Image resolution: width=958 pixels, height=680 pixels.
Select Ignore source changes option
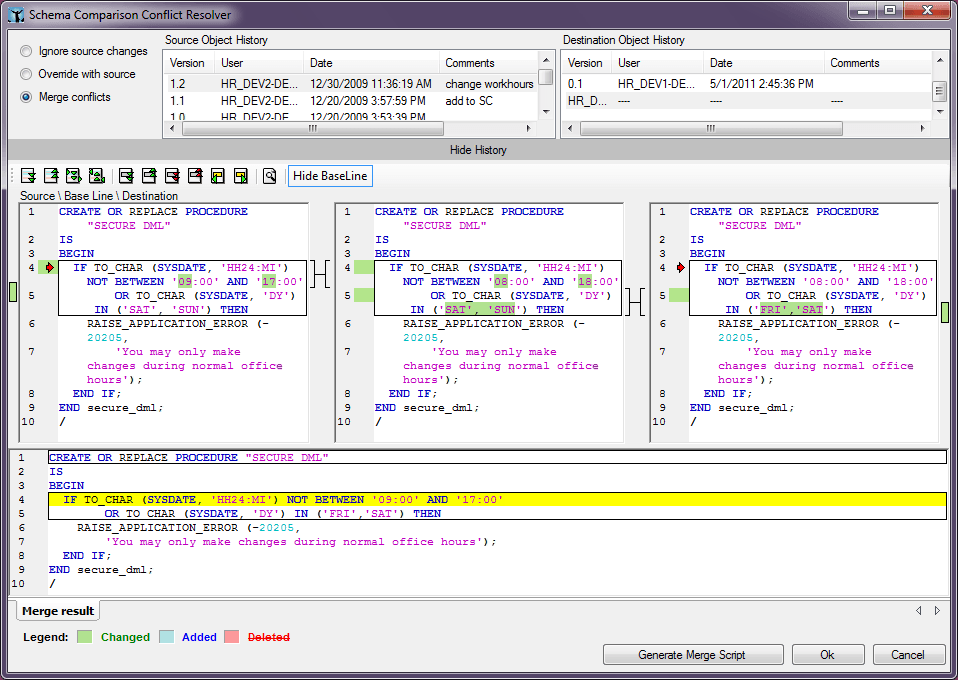tap(84, 51)
